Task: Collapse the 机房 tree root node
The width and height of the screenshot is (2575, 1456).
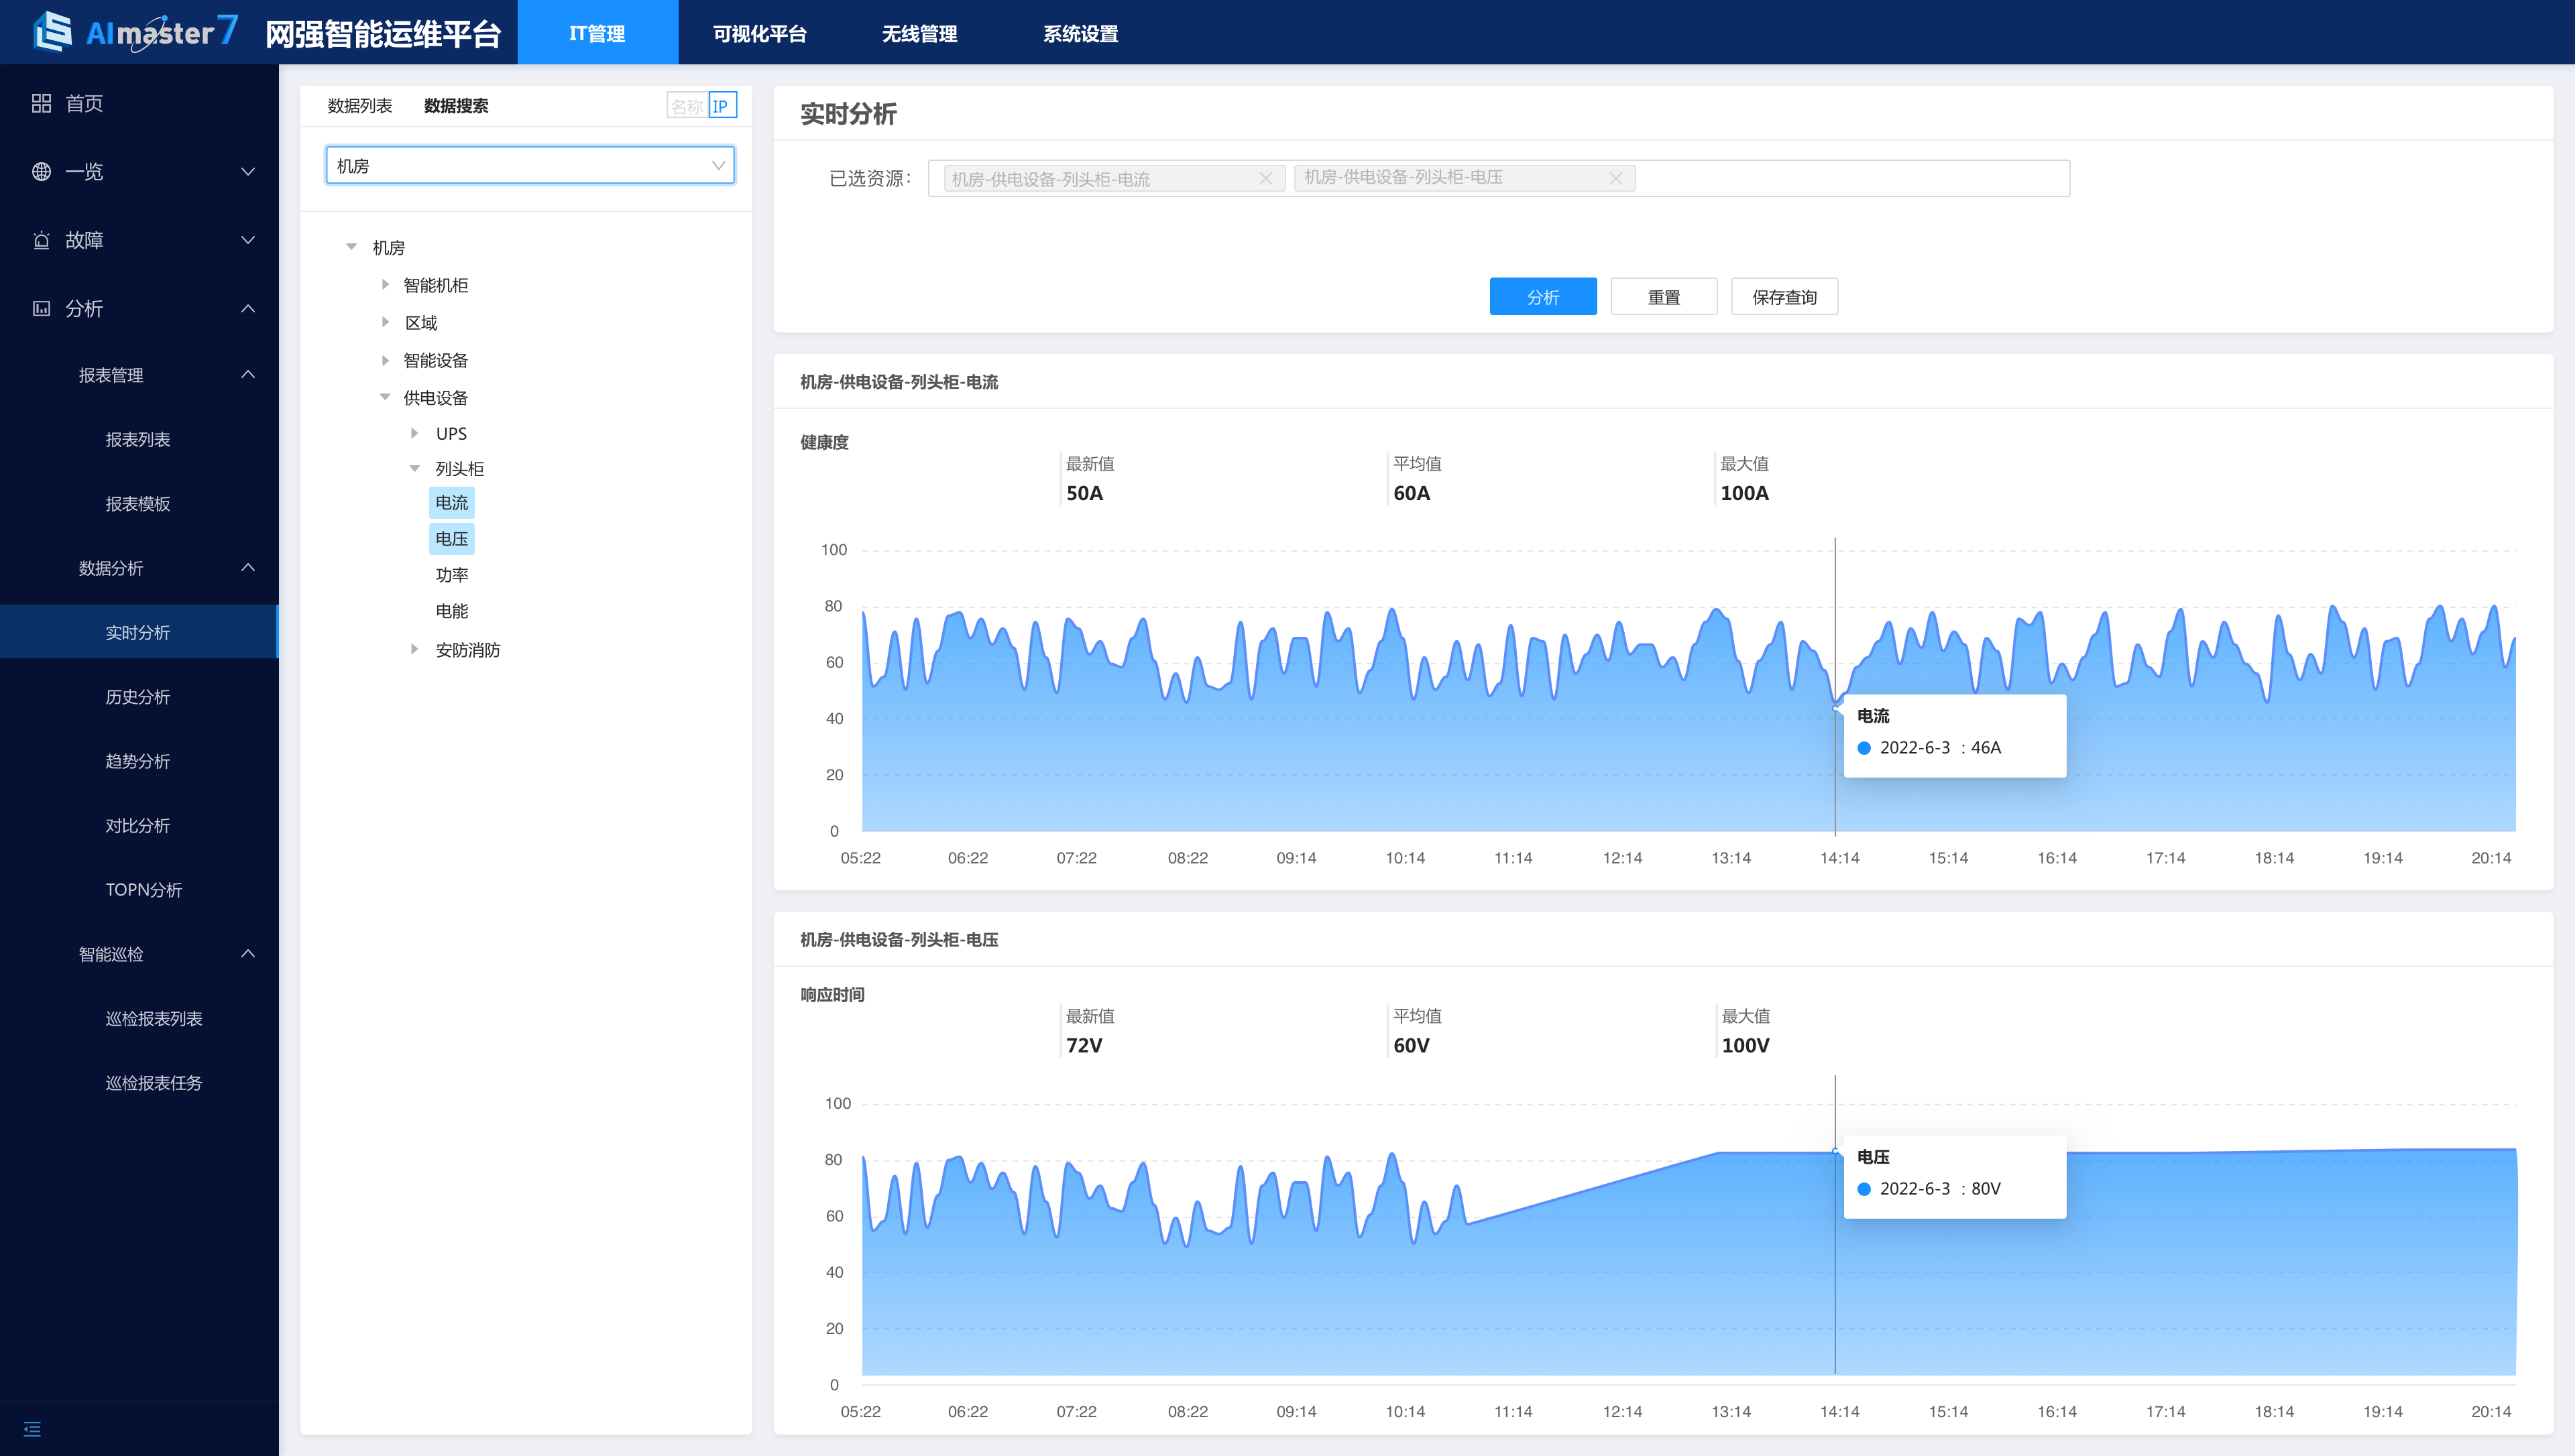Action: click(x=351, y=247)
